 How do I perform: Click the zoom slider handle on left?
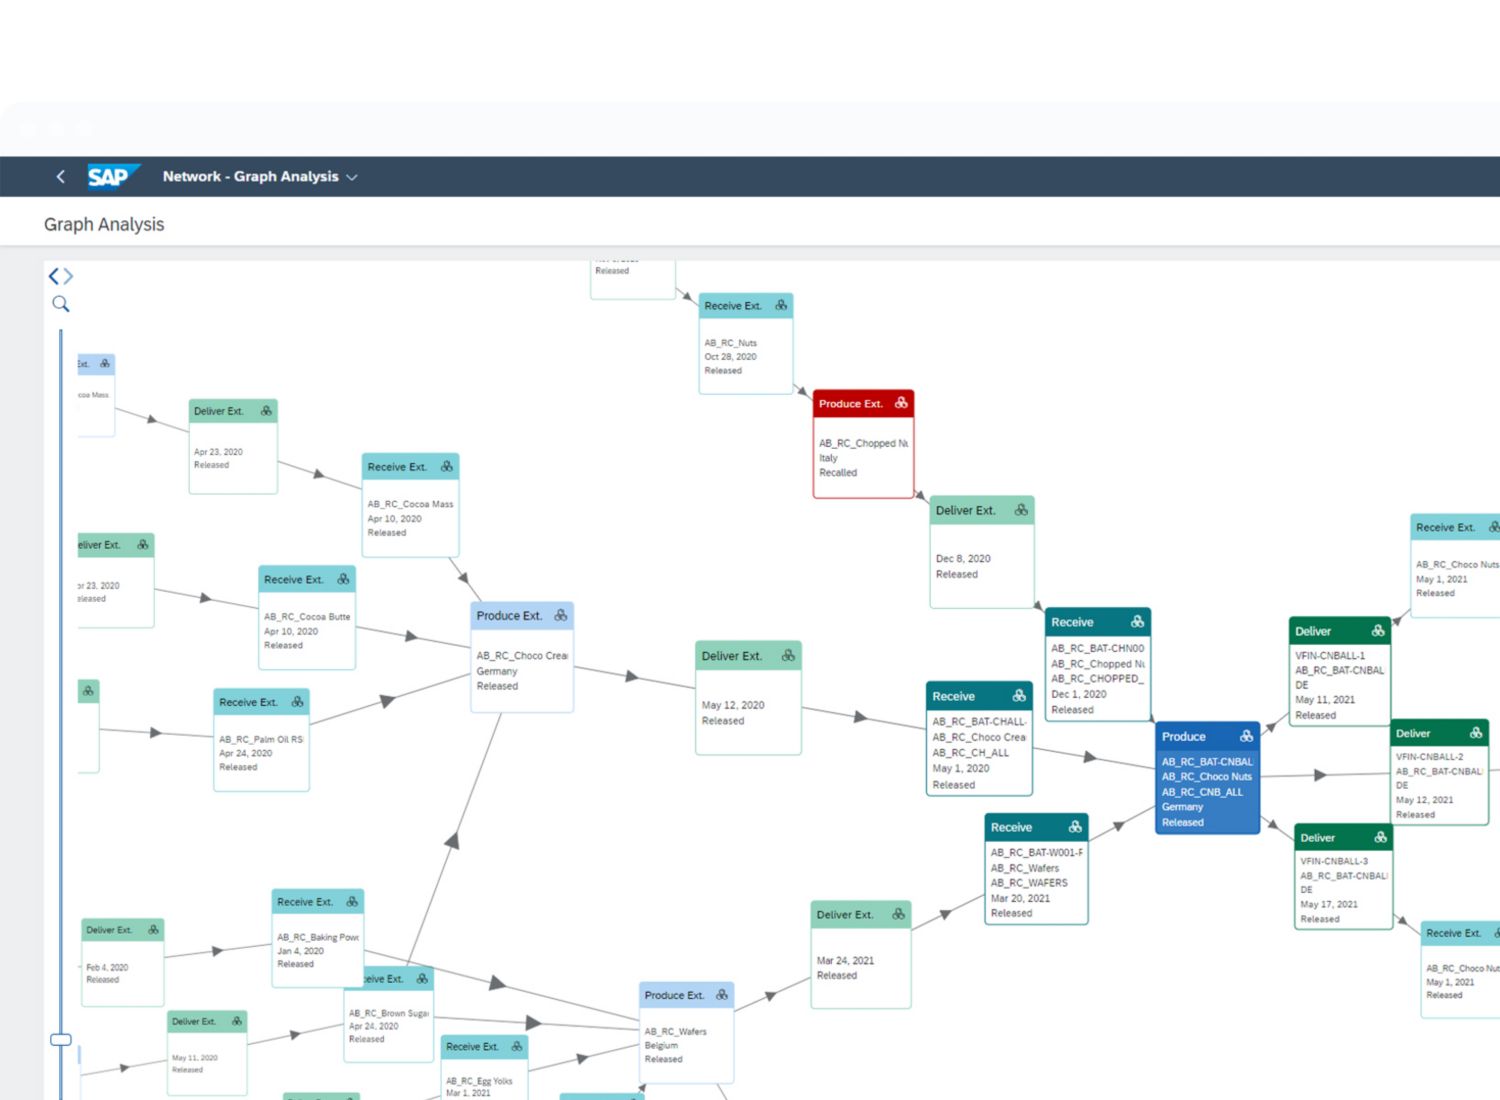[61, 1039]
